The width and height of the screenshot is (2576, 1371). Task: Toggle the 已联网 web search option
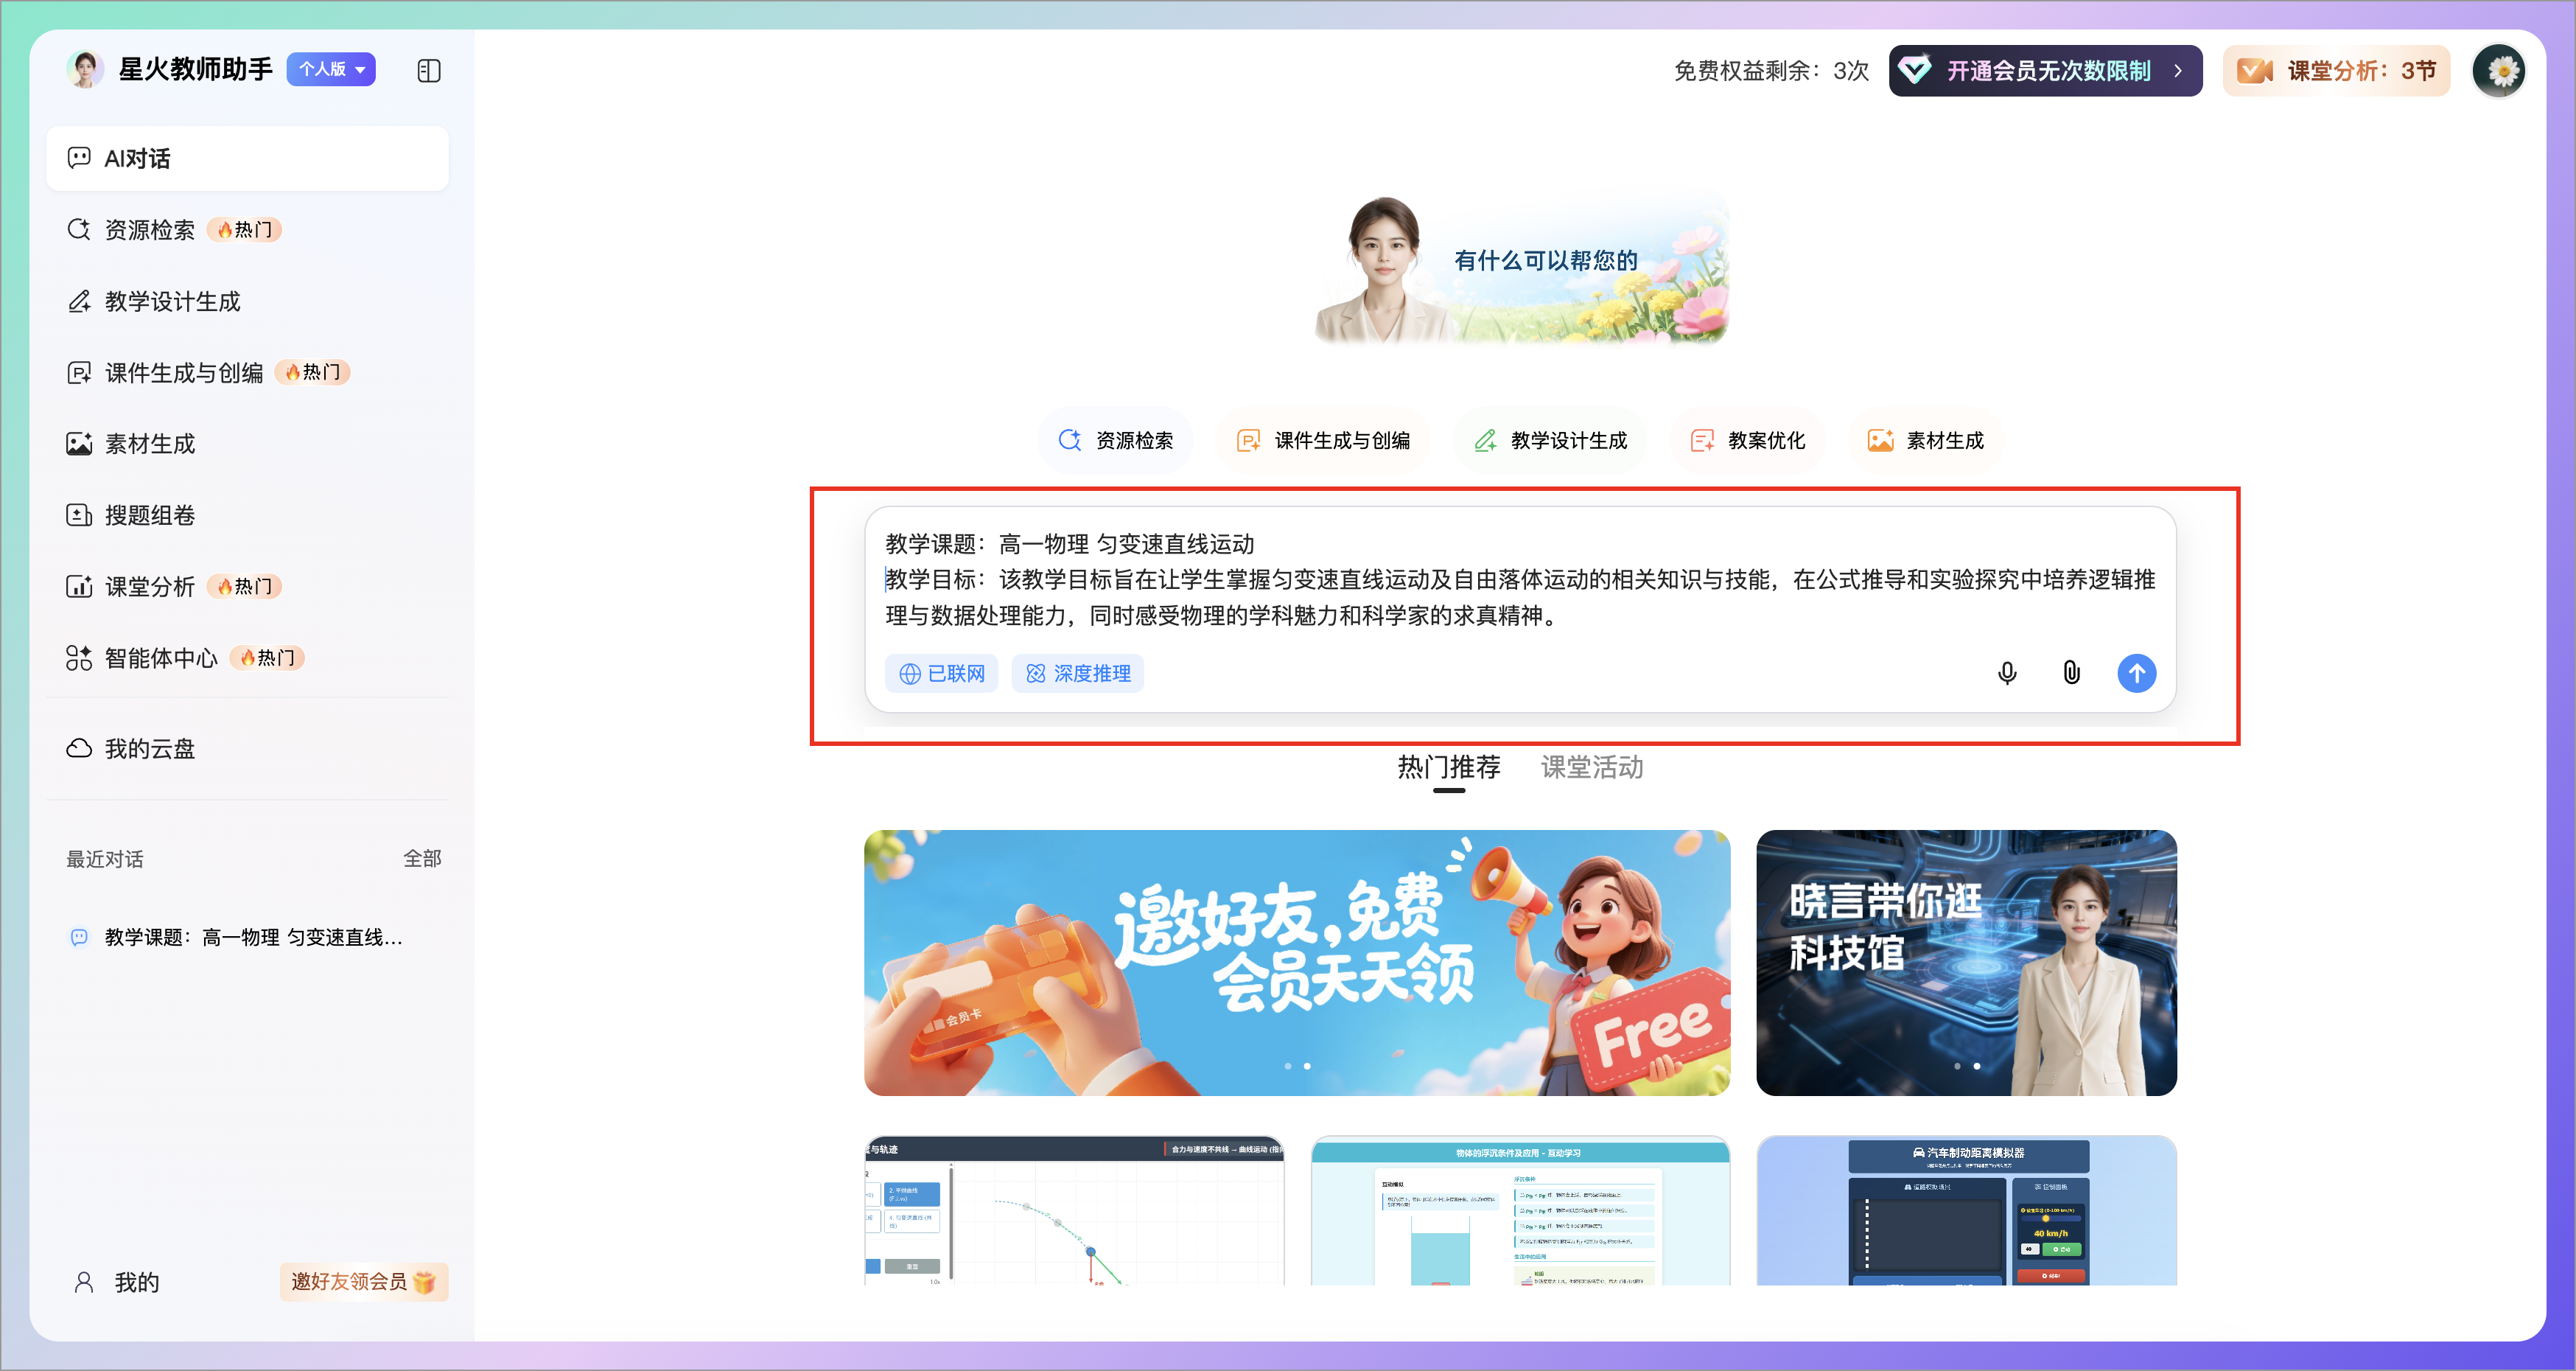941,673
